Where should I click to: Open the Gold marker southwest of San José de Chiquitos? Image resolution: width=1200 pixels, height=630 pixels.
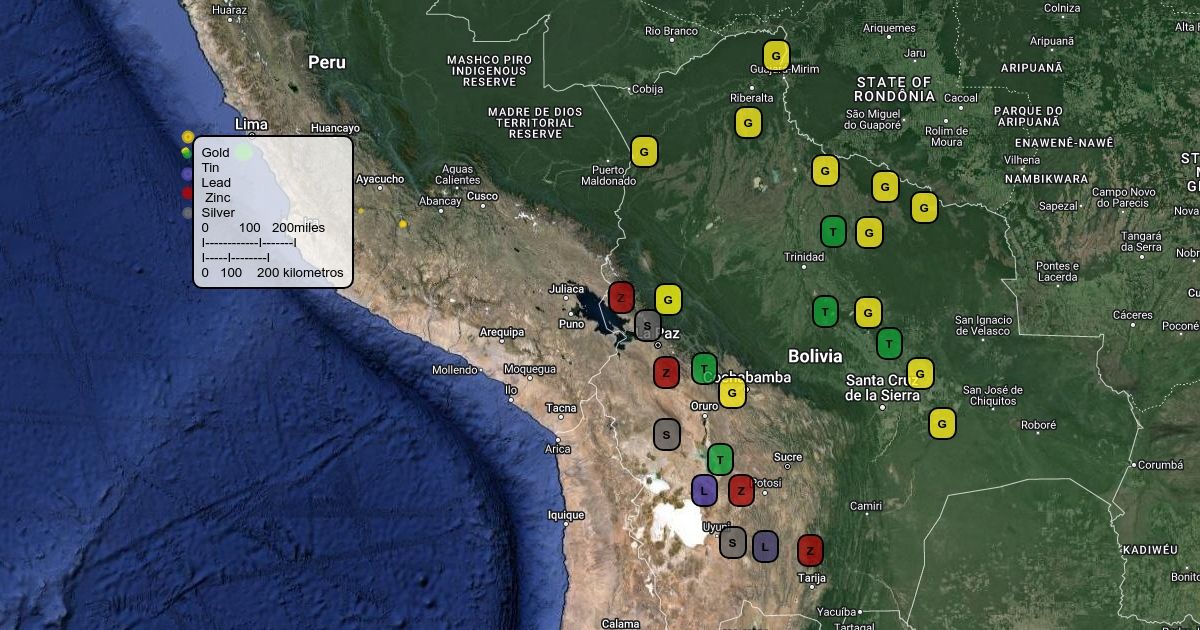(942, 423)
